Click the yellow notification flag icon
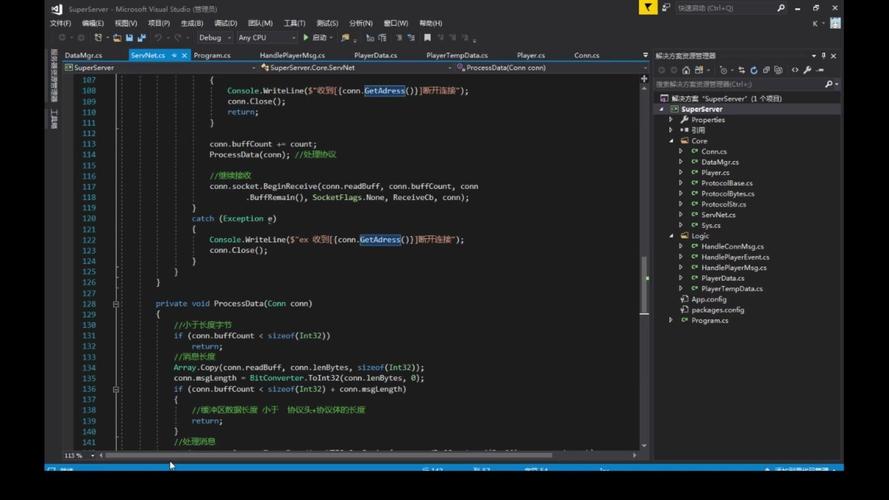The height and width of the screenshot is (500, 889). pos(649,8)
